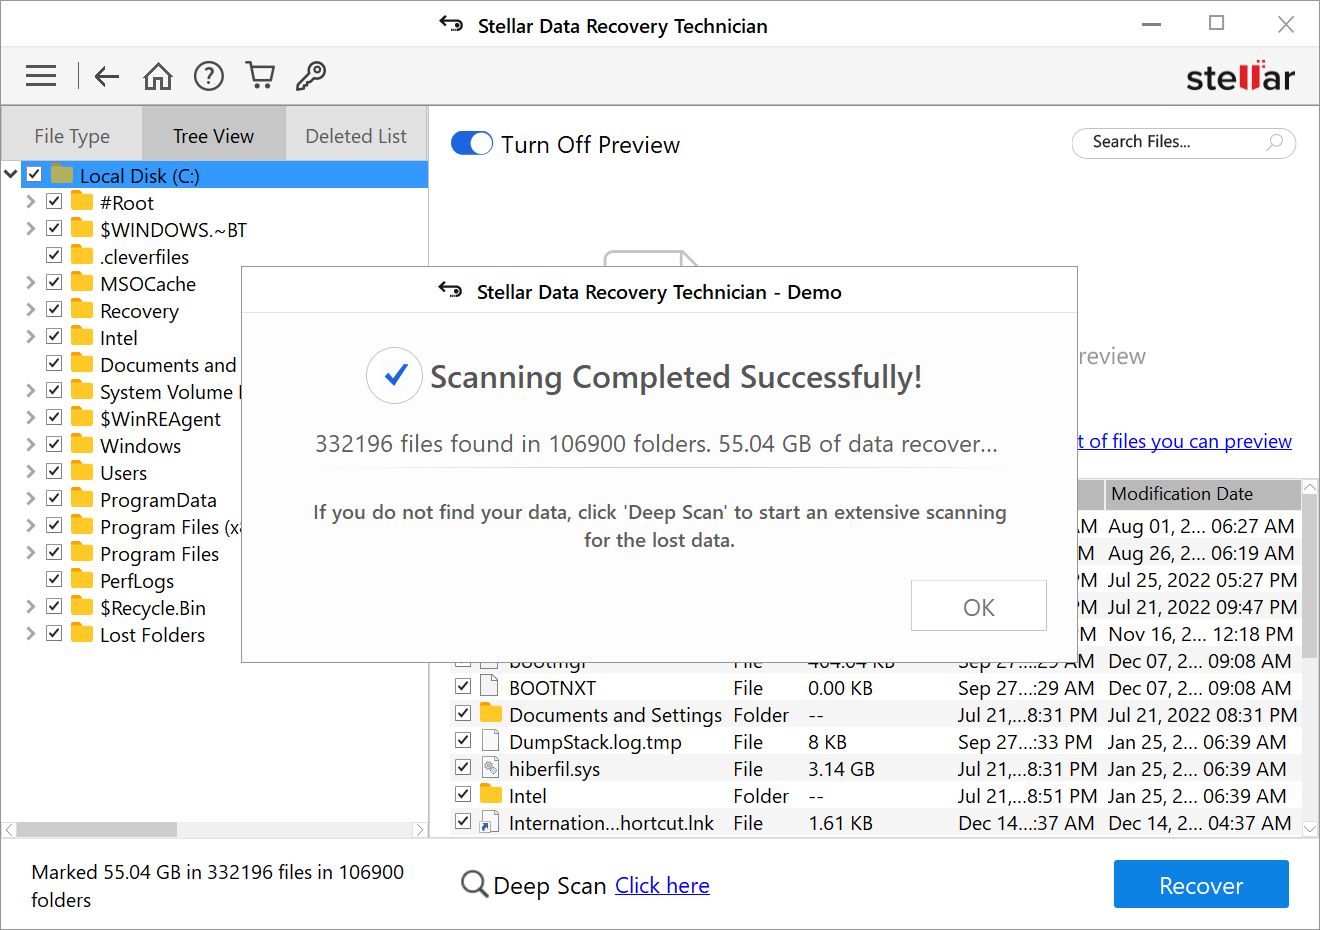Click the ProgramData folder icon
The width and height of the screenshot is (1320, 930).
tap(82, 499)
